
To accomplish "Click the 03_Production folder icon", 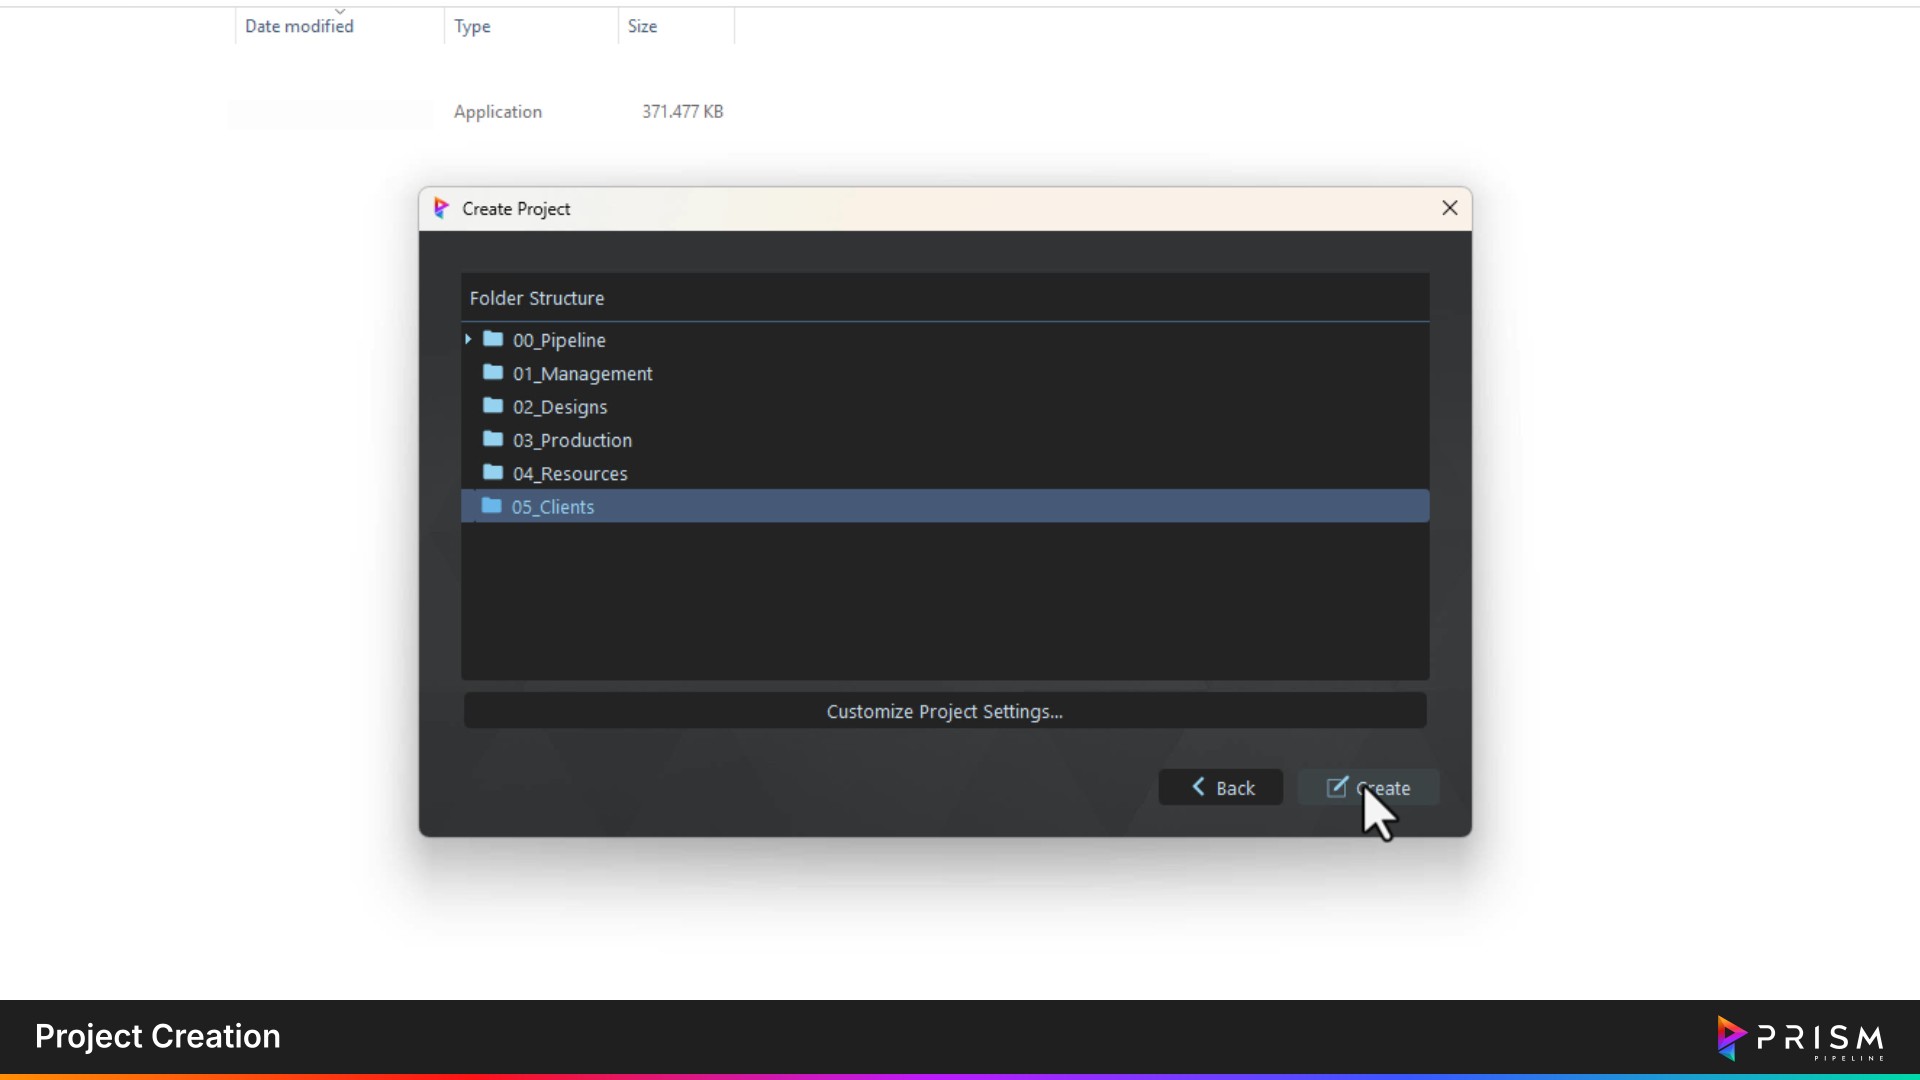I will coord(493,439).
